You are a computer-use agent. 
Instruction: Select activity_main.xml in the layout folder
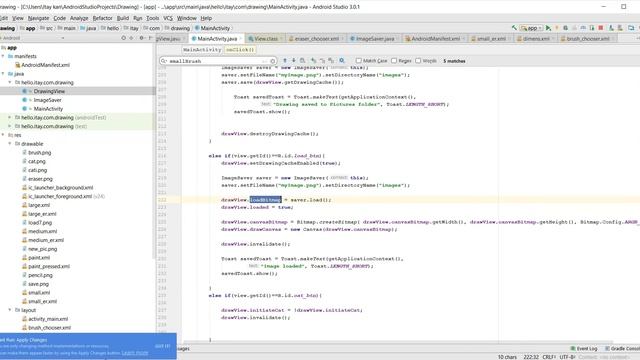pyautogui.click(x=48, y=319)
